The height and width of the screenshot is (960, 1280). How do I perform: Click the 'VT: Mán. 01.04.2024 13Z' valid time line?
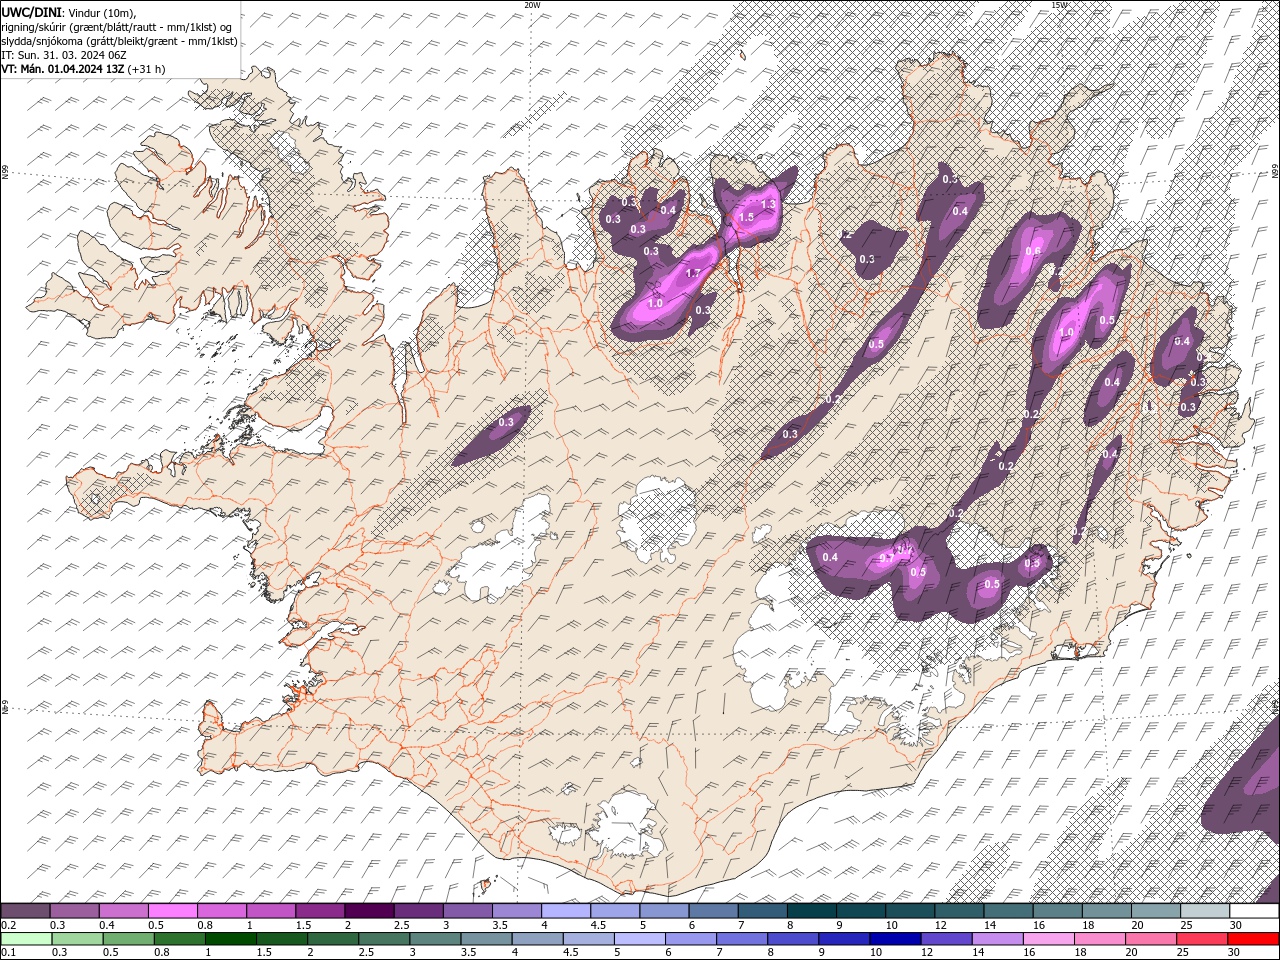(x=62, y=69)
